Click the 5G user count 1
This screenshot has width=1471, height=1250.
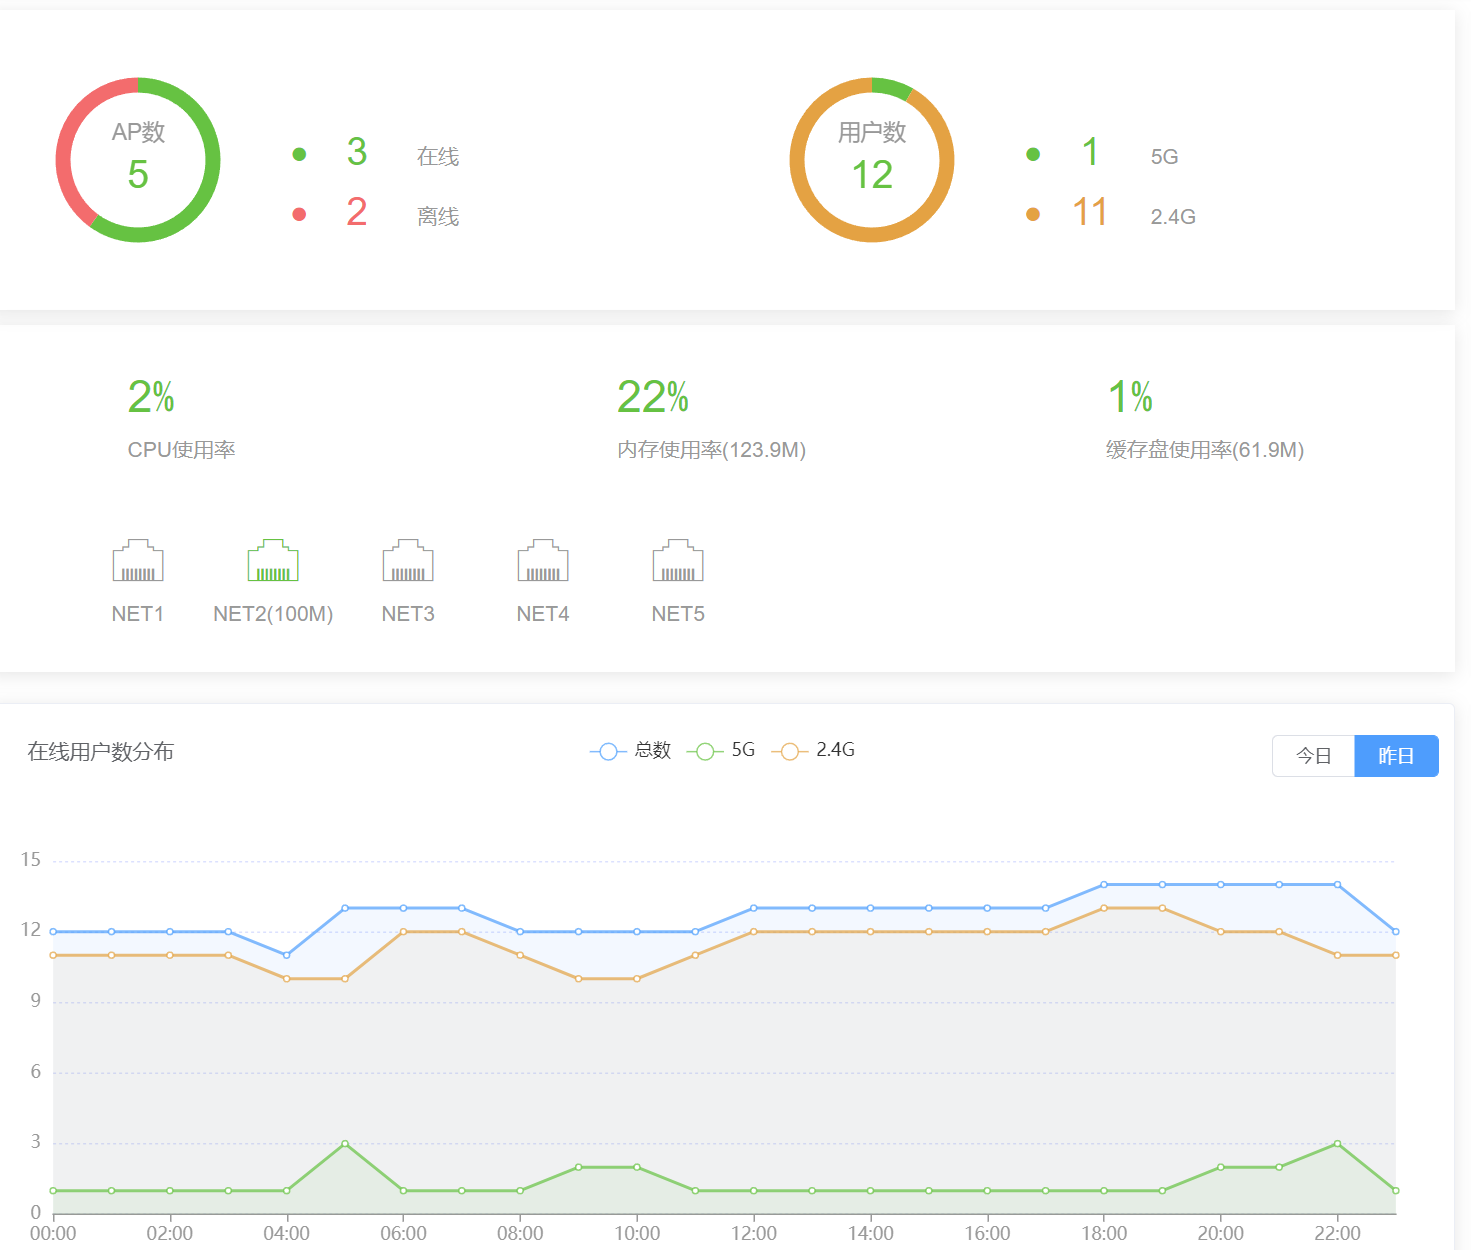point(1090,152)
